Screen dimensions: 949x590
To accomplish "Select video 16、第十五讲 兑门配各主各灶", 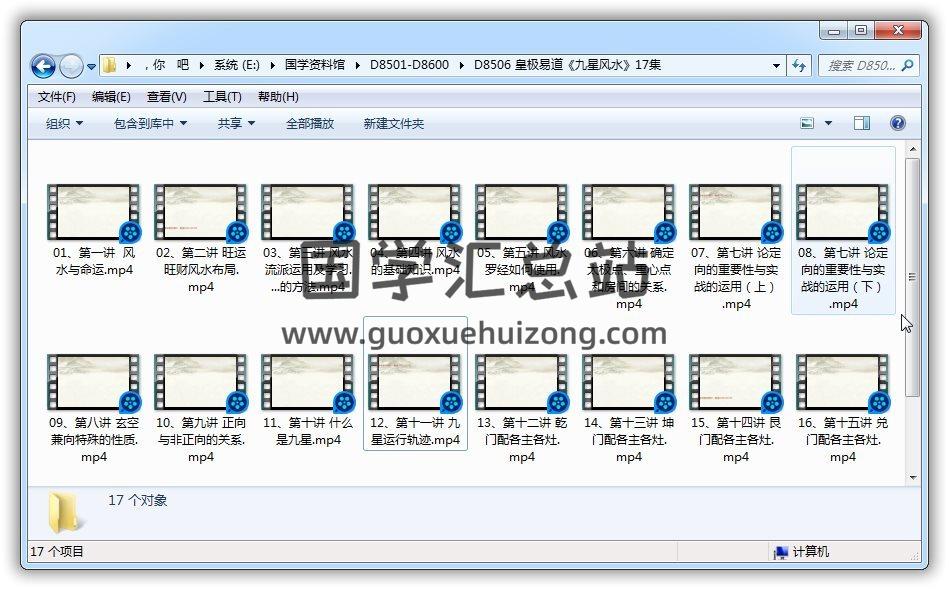I will (843, 409).
